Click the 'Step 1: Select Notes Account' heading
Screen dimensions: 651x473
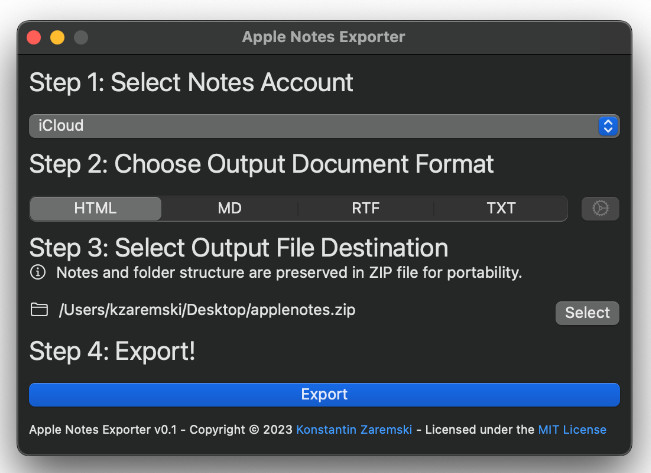coord(191,82)
